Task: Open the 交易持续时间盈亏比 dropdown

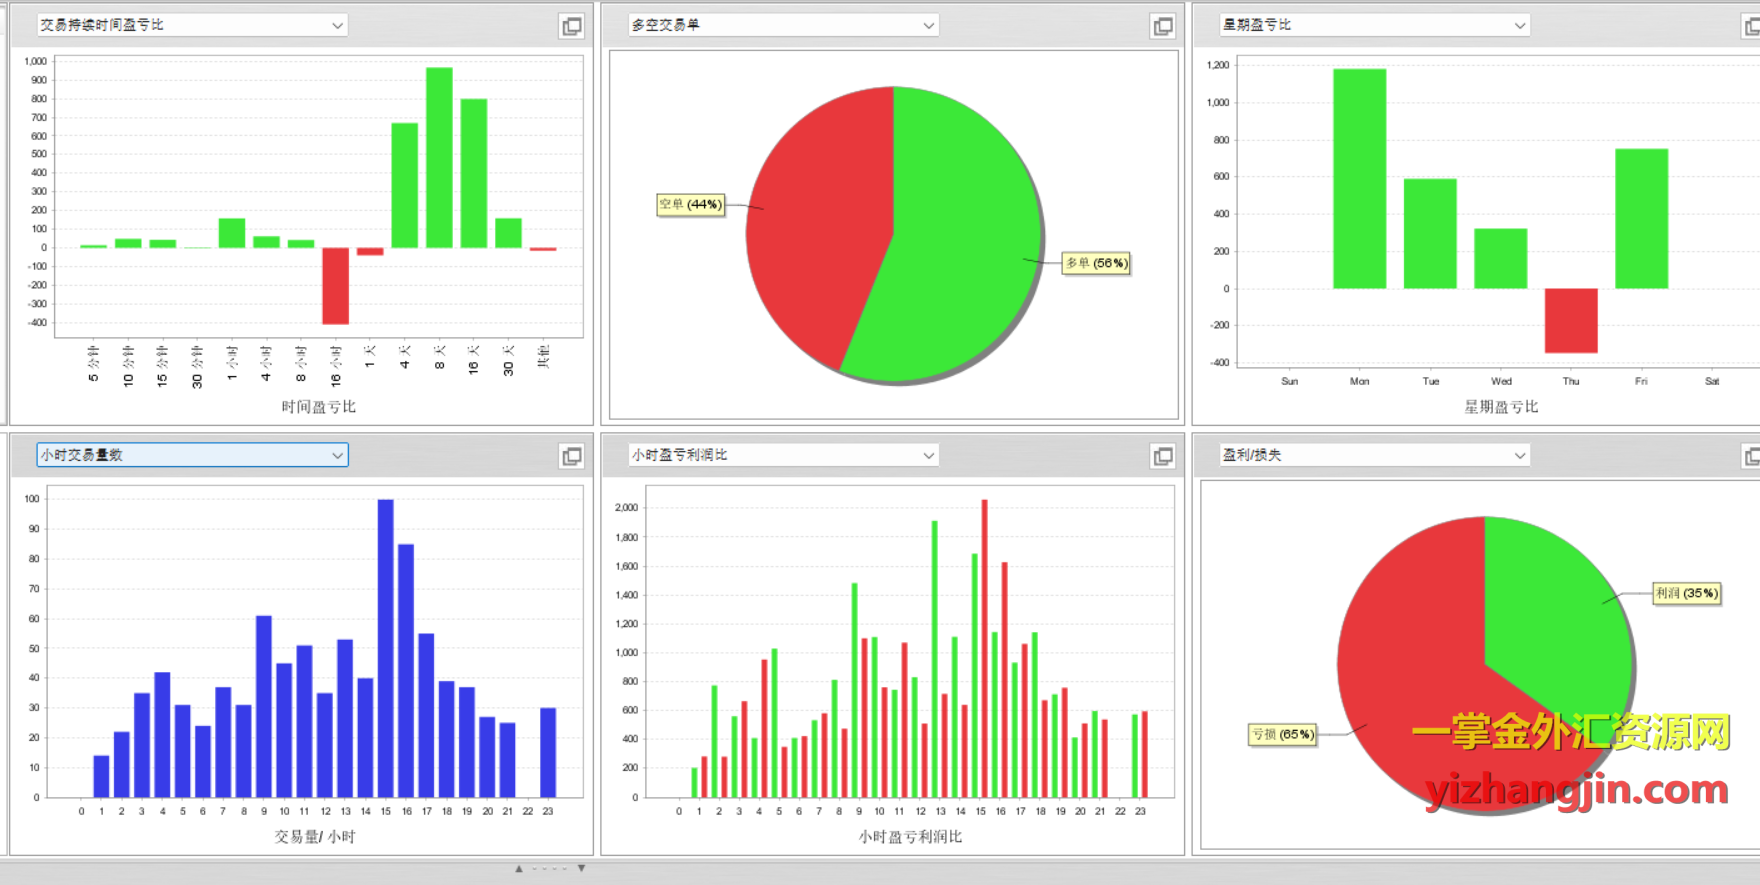Action: point(337,25)
